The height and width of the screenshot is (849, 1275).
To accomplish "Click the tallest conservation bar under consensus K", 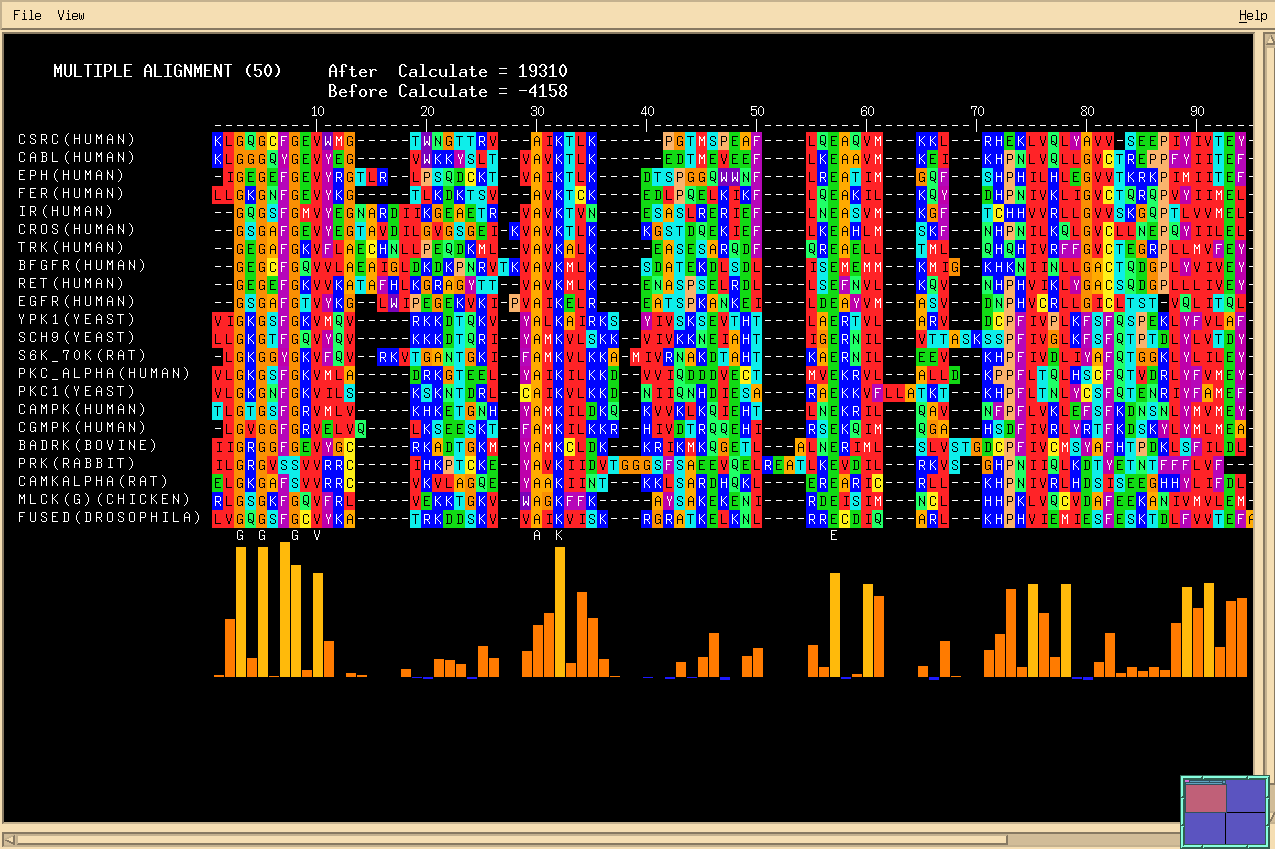I will click(560, 611).
